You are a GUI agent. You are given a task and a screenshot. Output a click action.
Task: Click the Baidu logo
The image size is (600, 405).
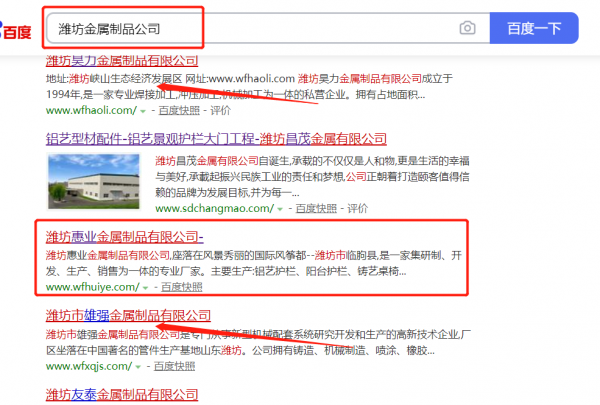point(16,30)
